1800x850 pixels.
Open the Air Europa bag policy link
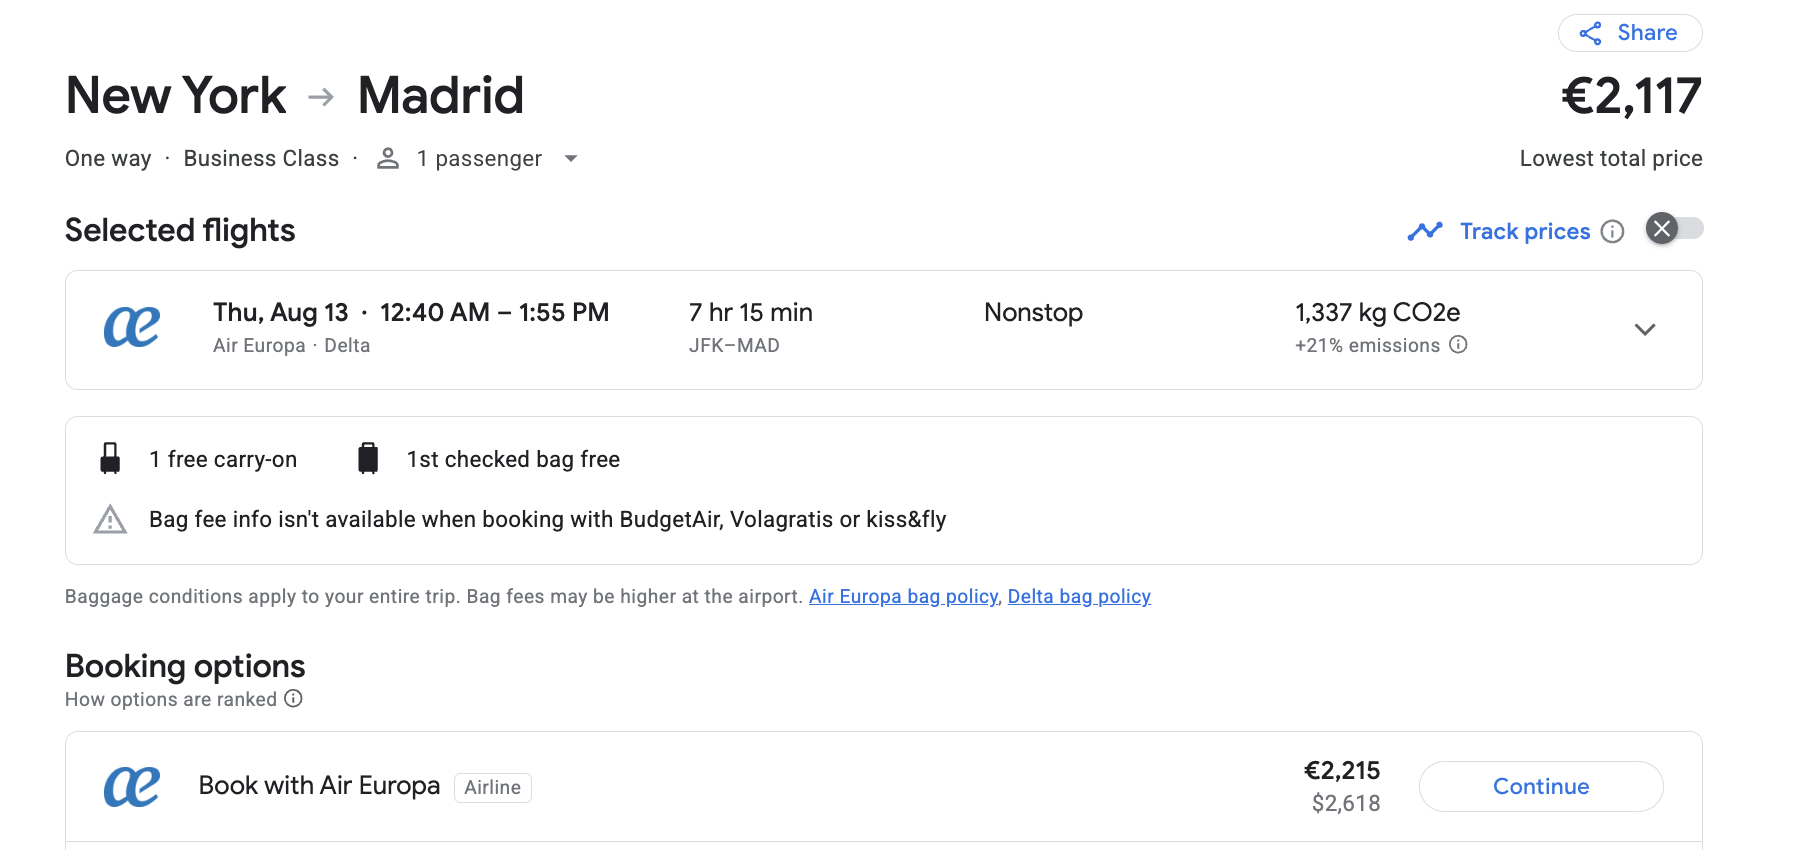[x=903, y=597]
